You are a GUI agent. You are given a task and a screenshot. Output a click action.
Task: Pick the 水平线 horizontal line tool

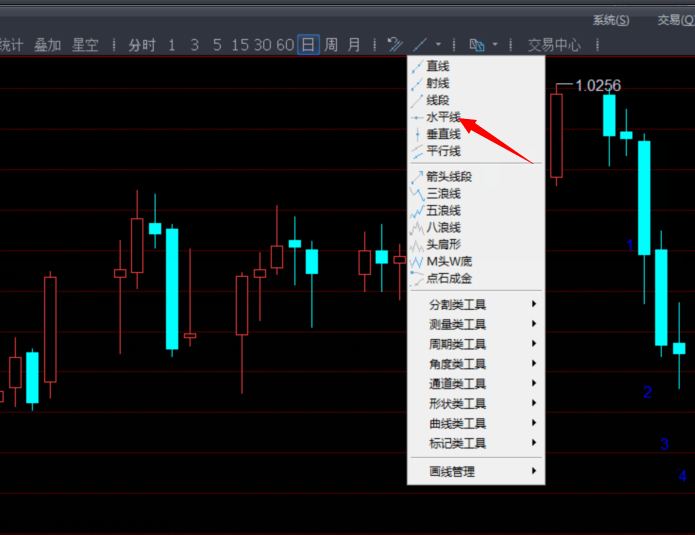click(443, 117)
